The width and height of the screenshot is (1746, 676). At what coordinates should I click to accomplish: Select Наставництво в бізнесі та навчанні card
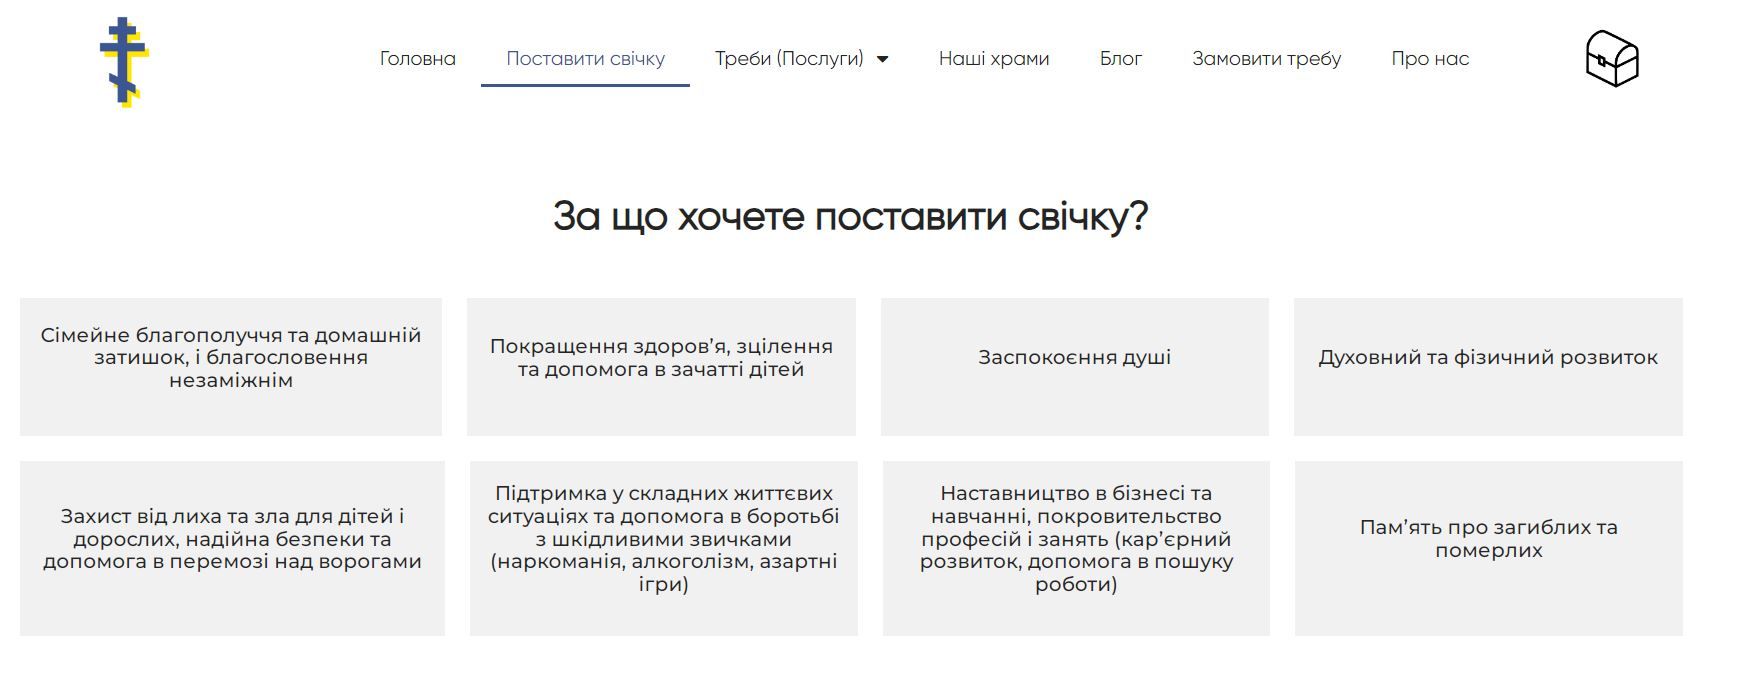pyautogui.click(x=1076, y=548)
